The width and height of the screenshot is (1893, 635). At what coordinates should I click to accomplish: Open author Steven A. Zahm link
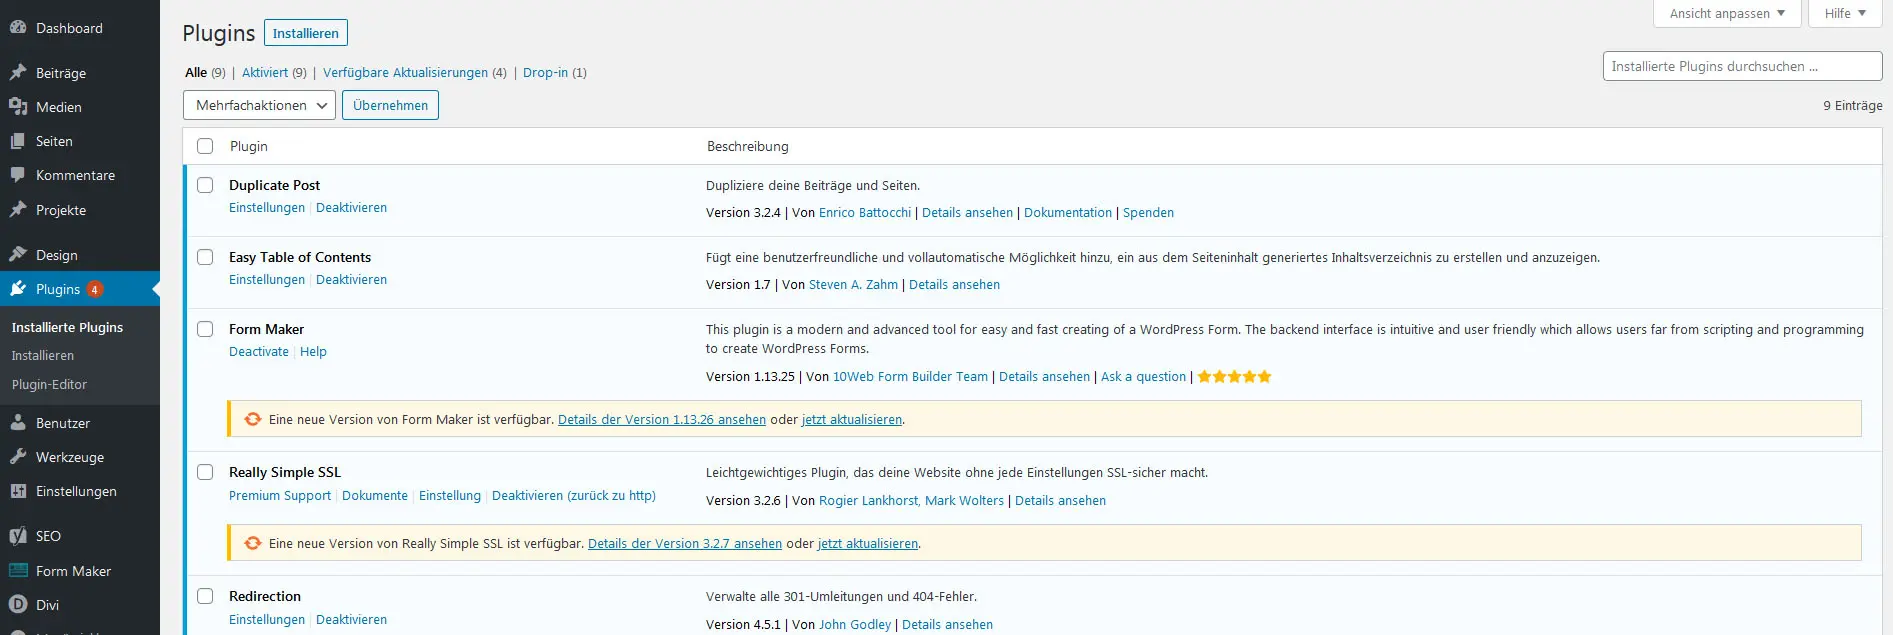853,285
